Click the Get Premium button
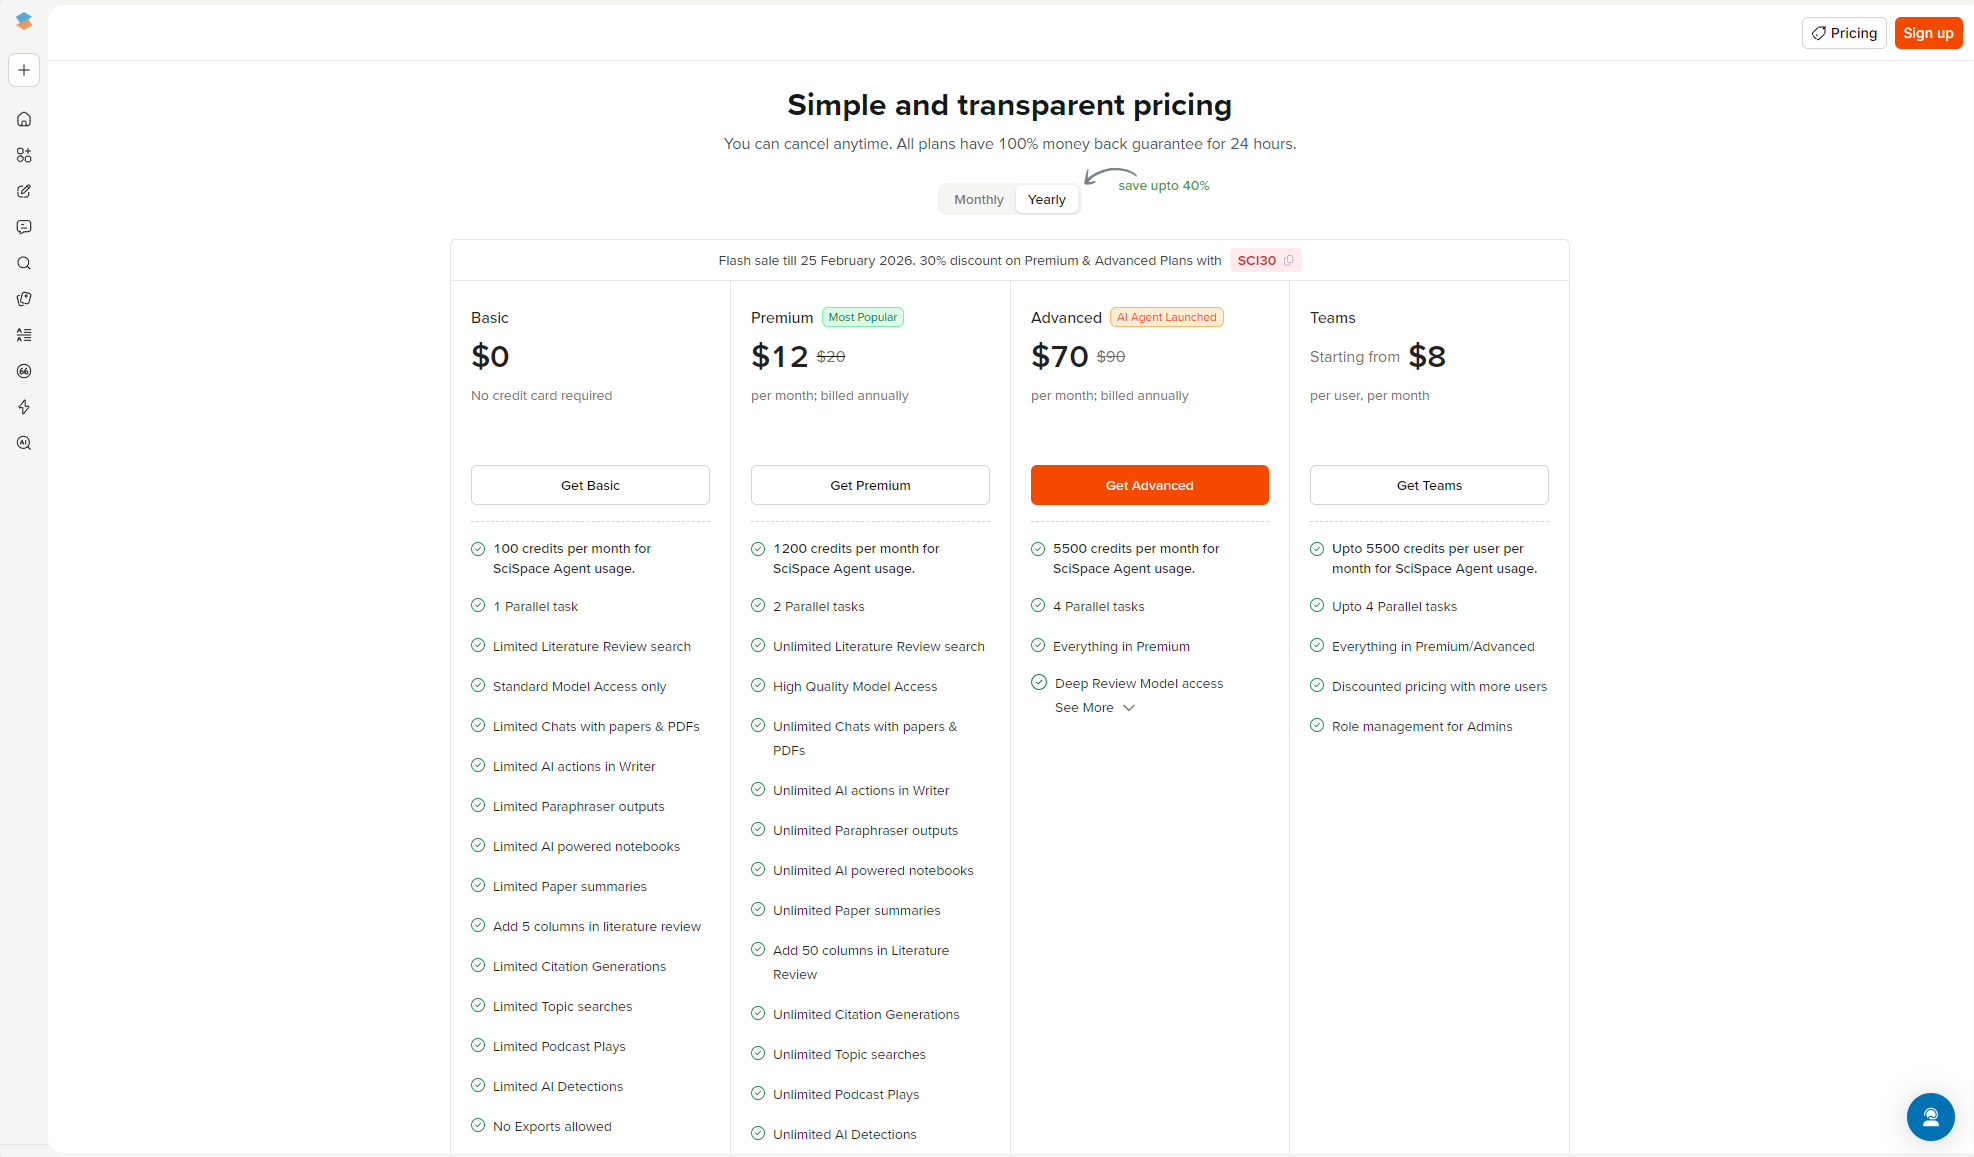 click(x=870, y=485)
